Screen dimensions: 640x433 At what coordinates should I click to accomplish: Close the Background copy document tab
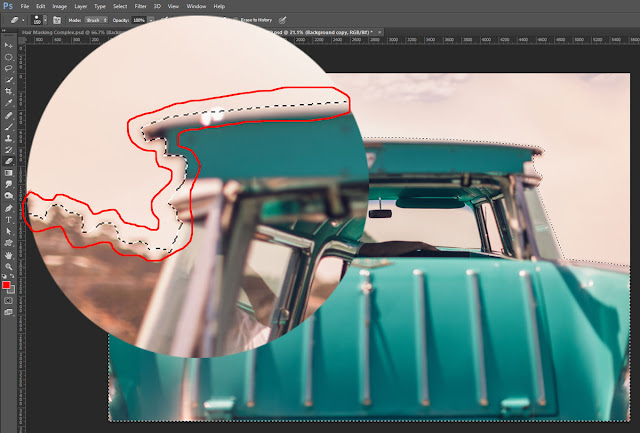380,32
